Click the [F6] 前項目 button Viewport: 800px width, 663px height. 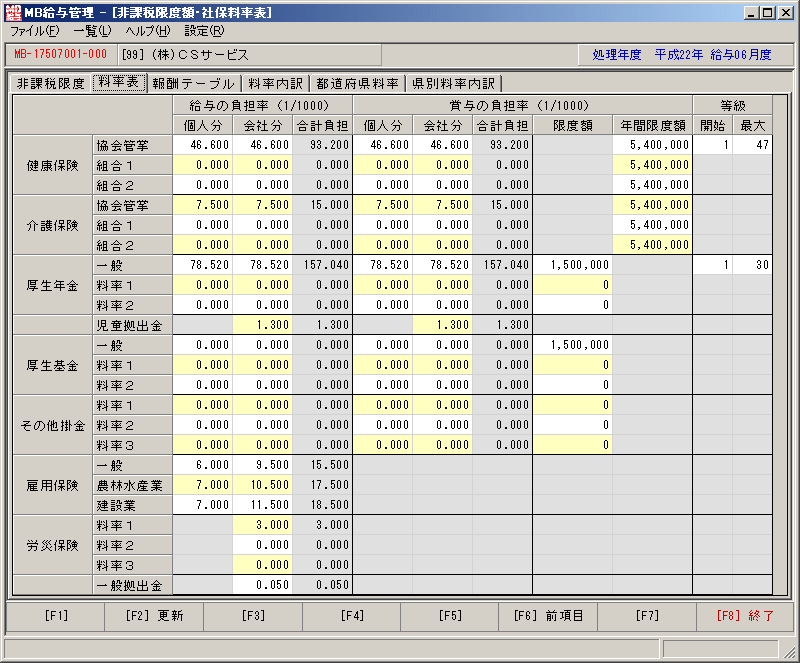pyautogui.click(x=548, y=616)
